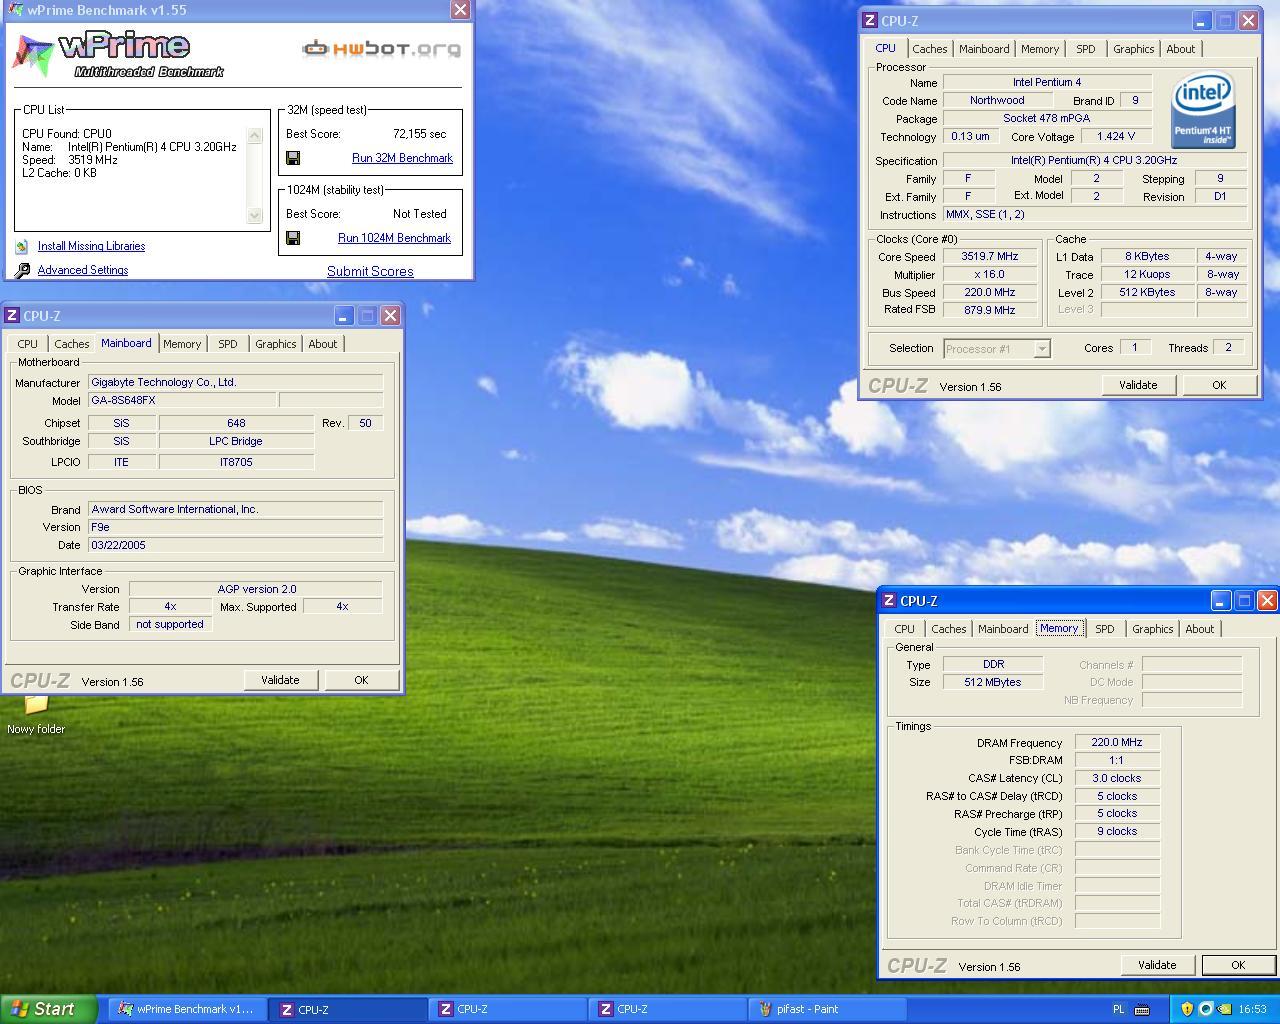The width and height of the screenshot is (1280, 1024).
Task: Click the HWBOT.org logo
Action: [x=382, y=48]
